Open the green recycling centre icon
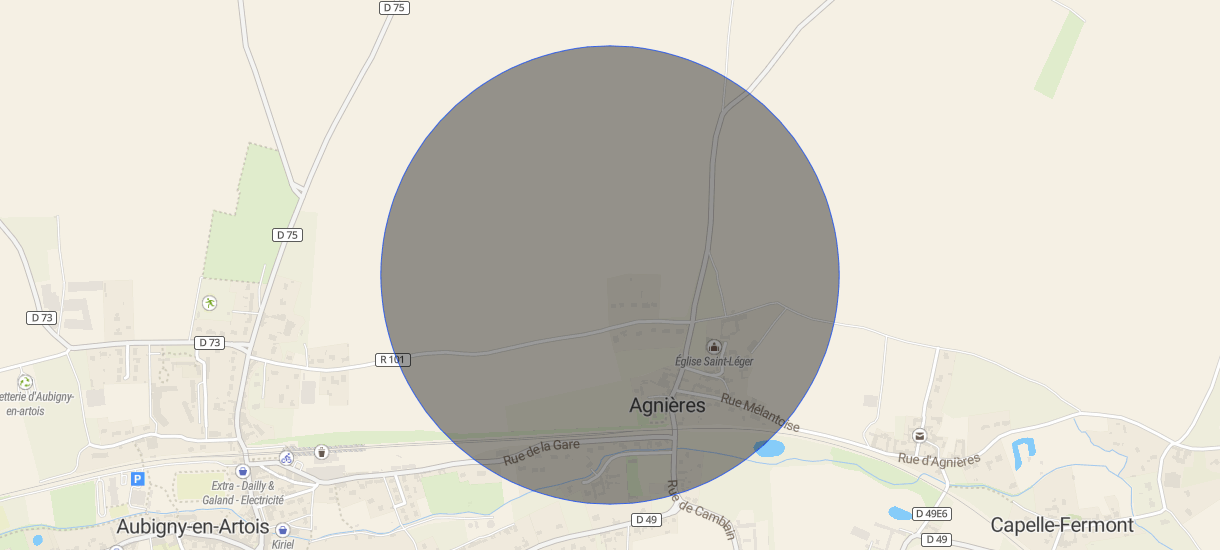Viewport: 1220px width, 550px height. [25, 382]
